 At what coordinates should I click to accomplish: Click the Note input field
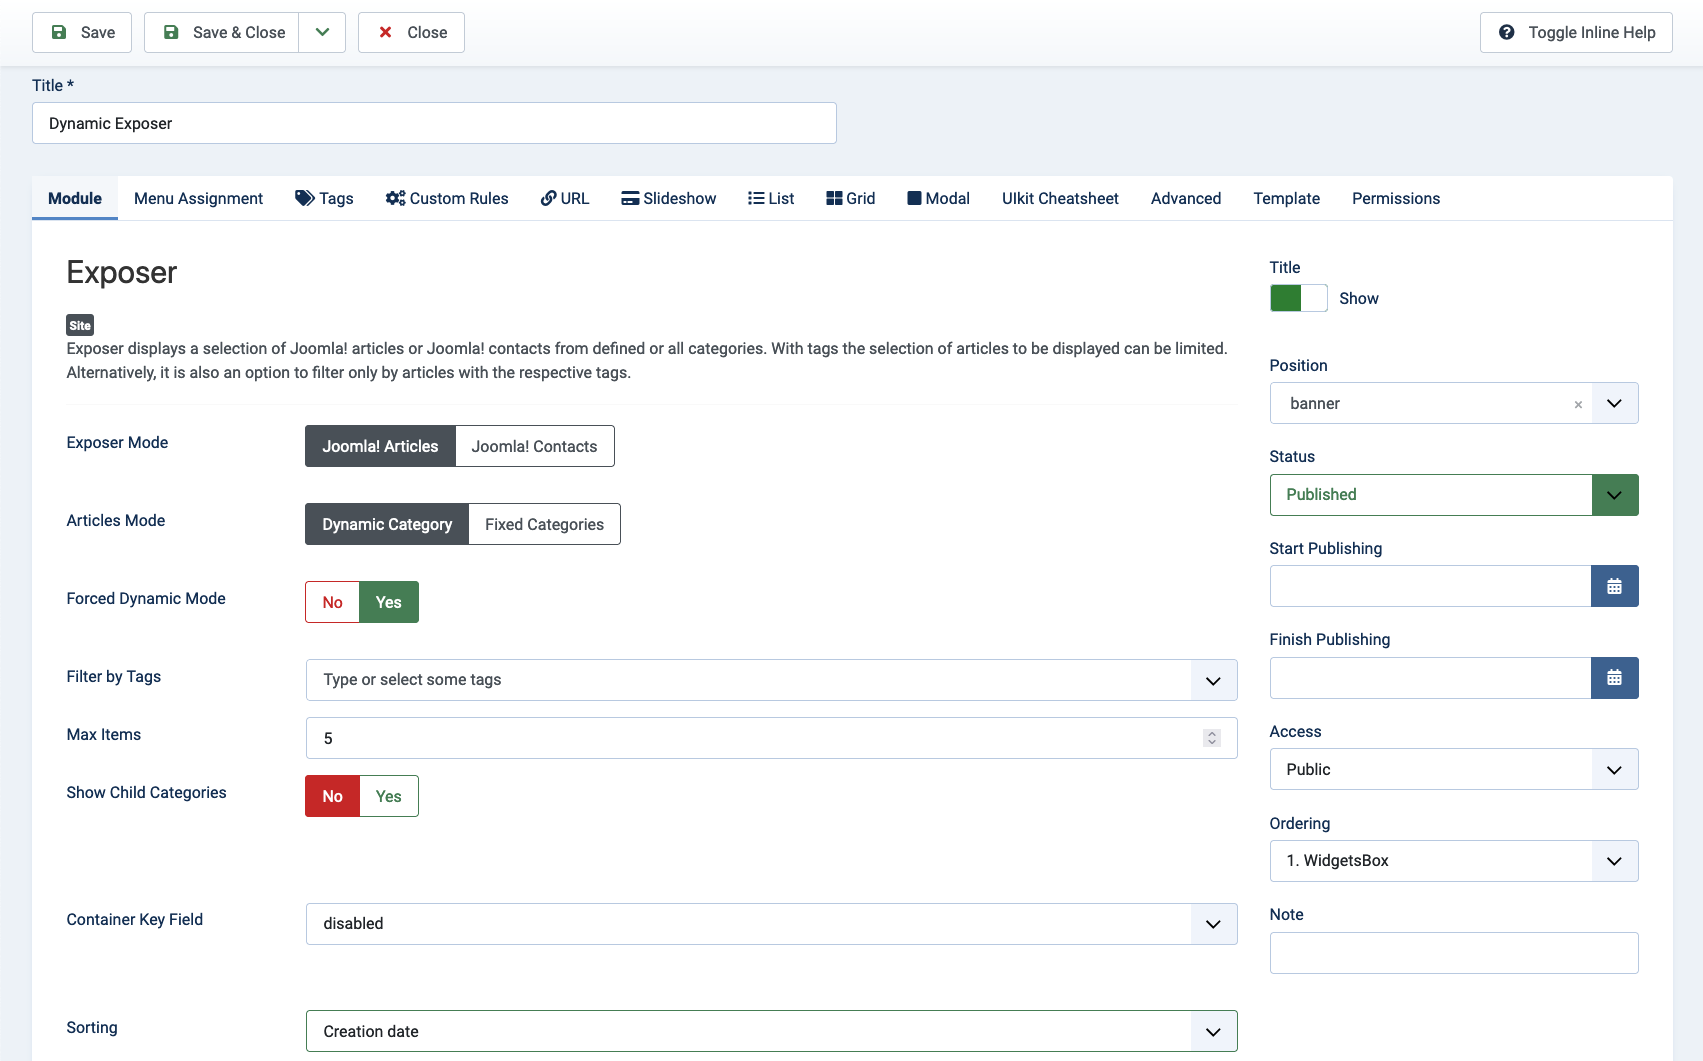click(x=1454, y=953)
